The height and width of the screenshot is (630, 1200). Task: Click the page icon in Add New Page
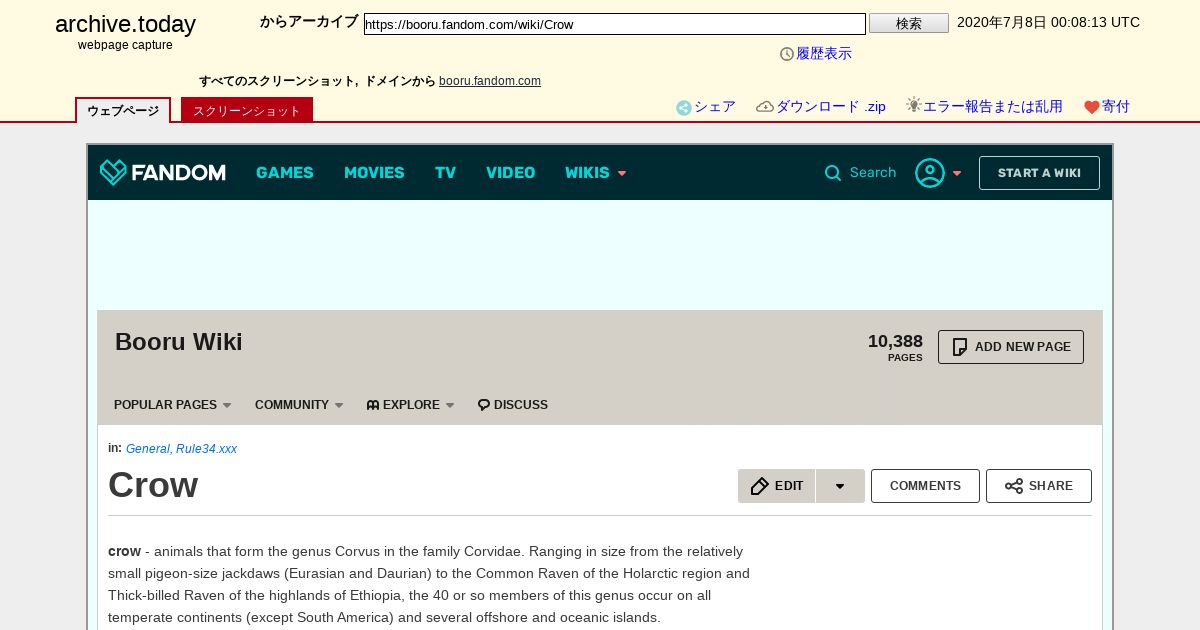click(x=960, y=347)
